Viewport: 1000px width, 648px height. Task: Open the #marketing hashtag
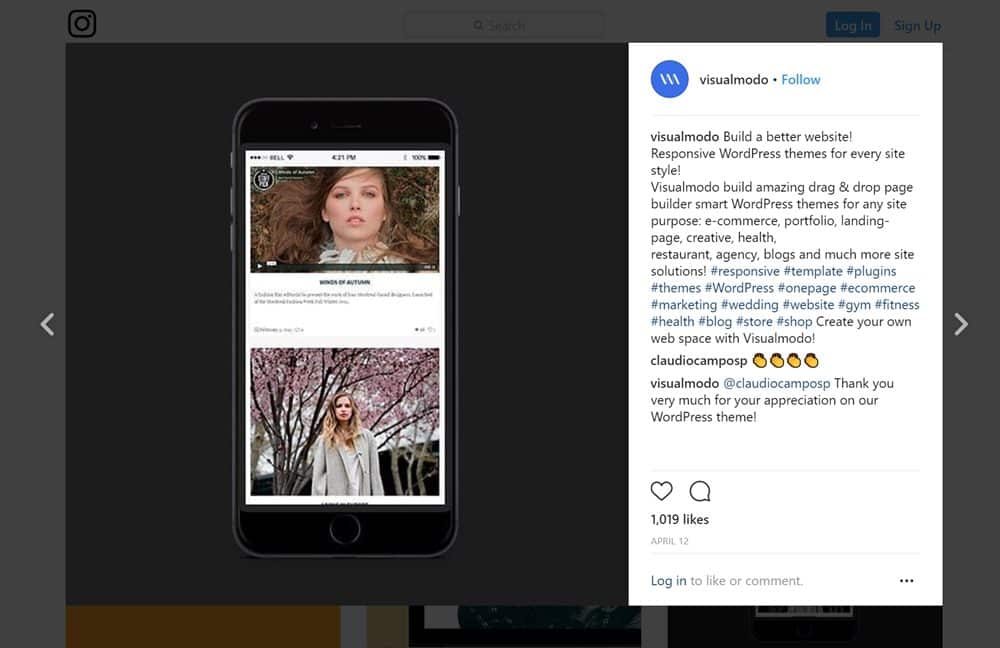coord(684,305)
